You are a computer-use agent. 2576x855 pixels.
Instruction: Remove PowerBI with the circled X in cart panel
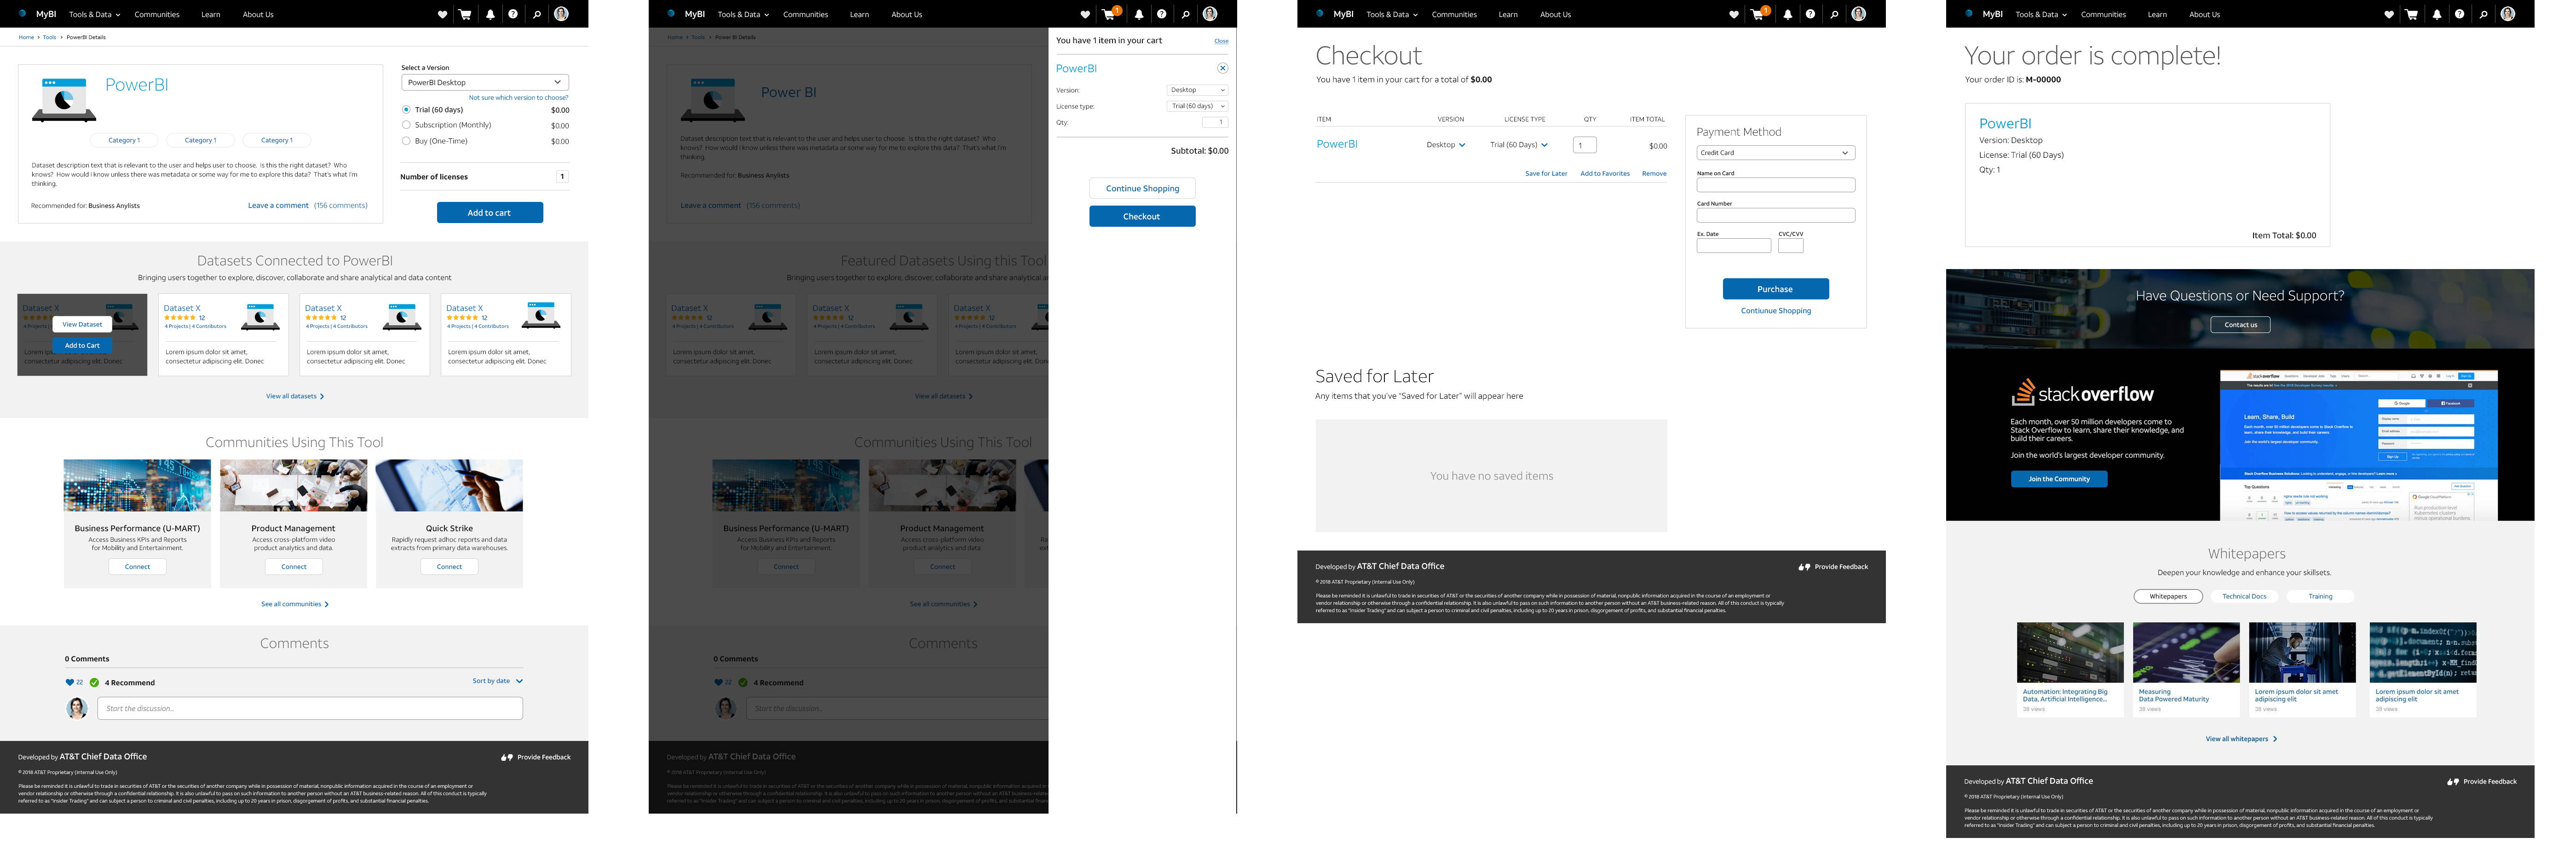(1222, 68)
